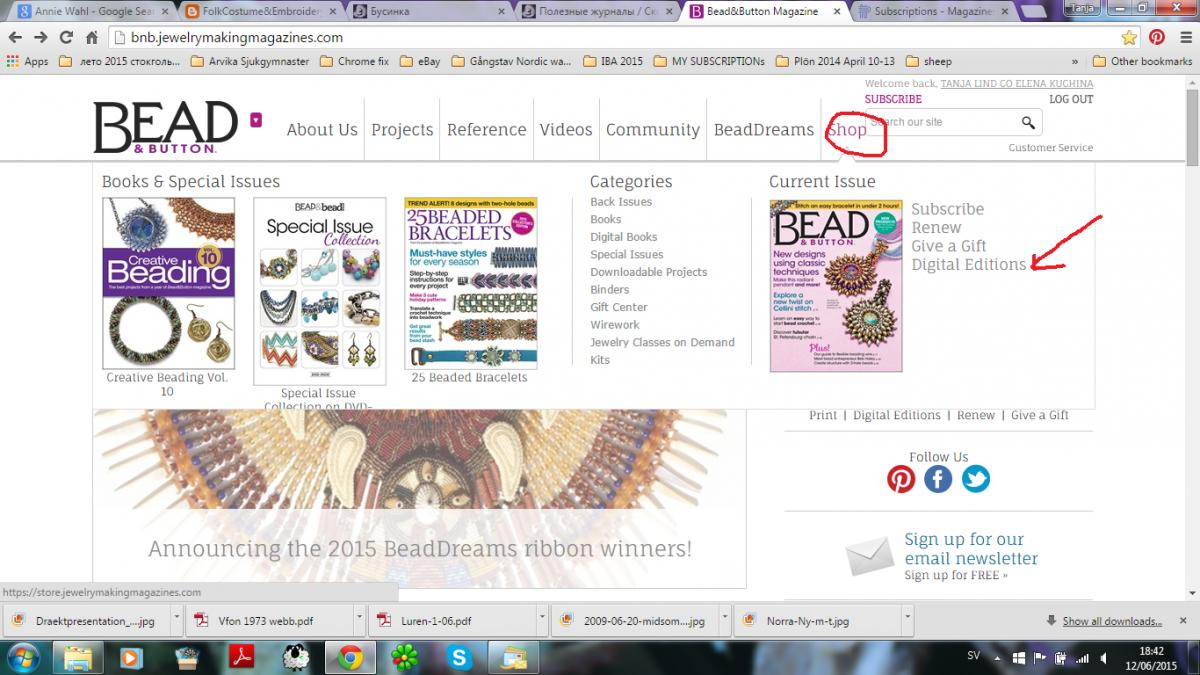1200x675 pixels.
Task: Click the Pinterest extension icon in toolbar
Action: [1156, 37]
